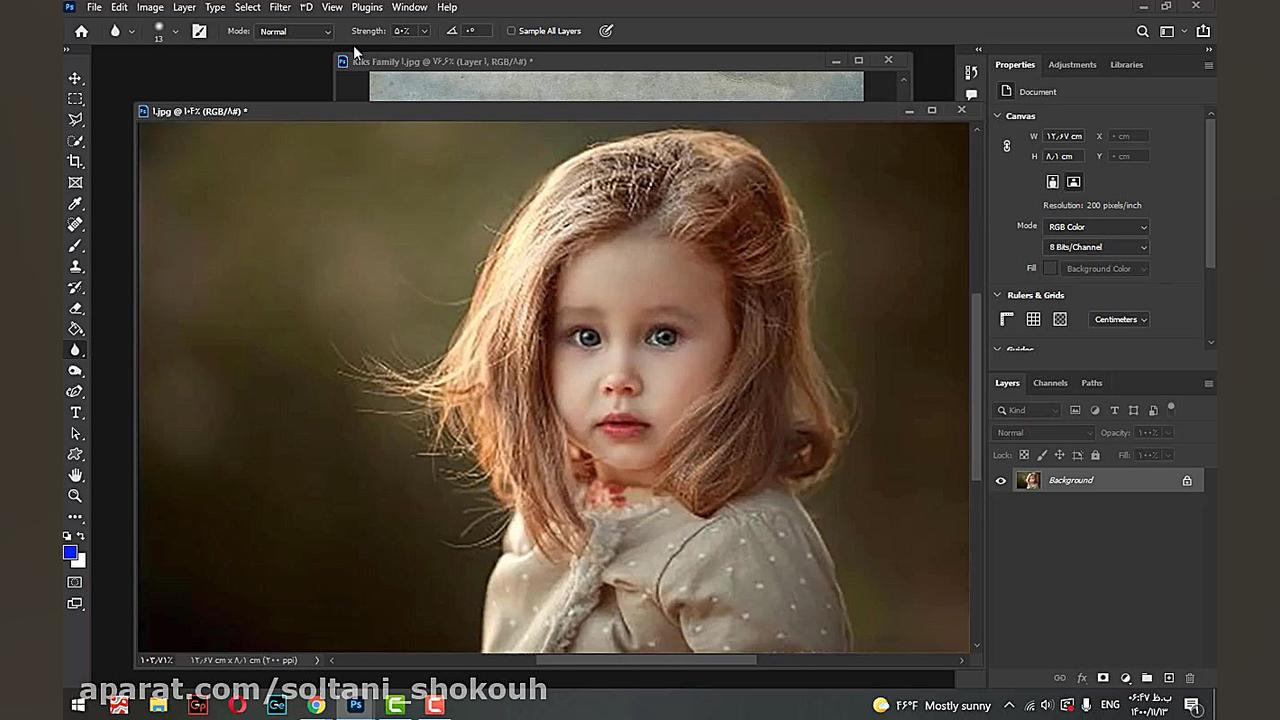Switch to the Channels tab
The image size is (1280, 720).
point(1050,383)
